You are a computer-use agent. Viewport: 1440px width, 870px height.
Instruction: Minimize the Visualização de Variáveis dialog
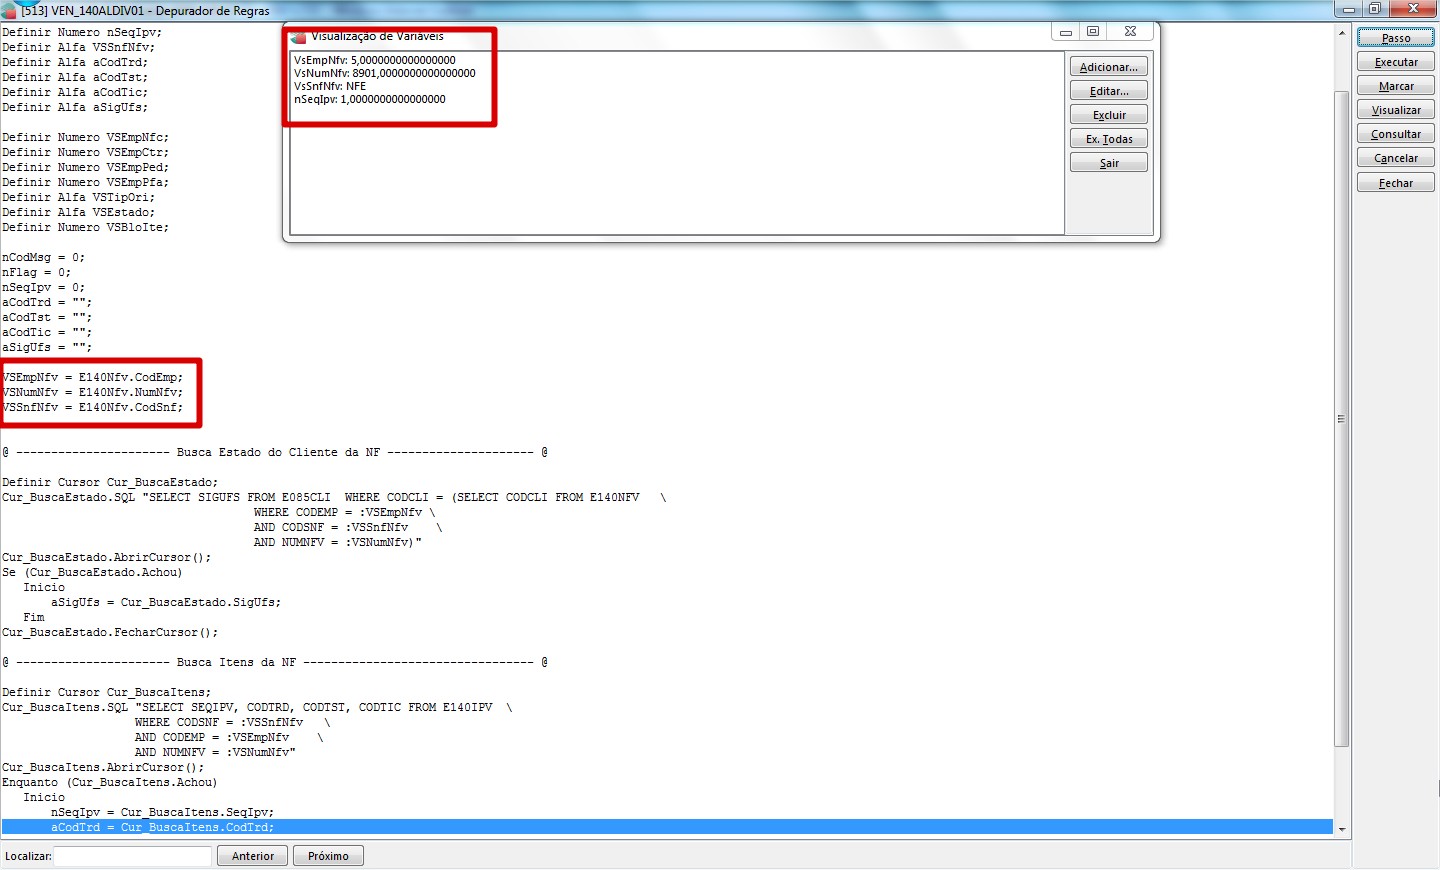(1066, 32)
